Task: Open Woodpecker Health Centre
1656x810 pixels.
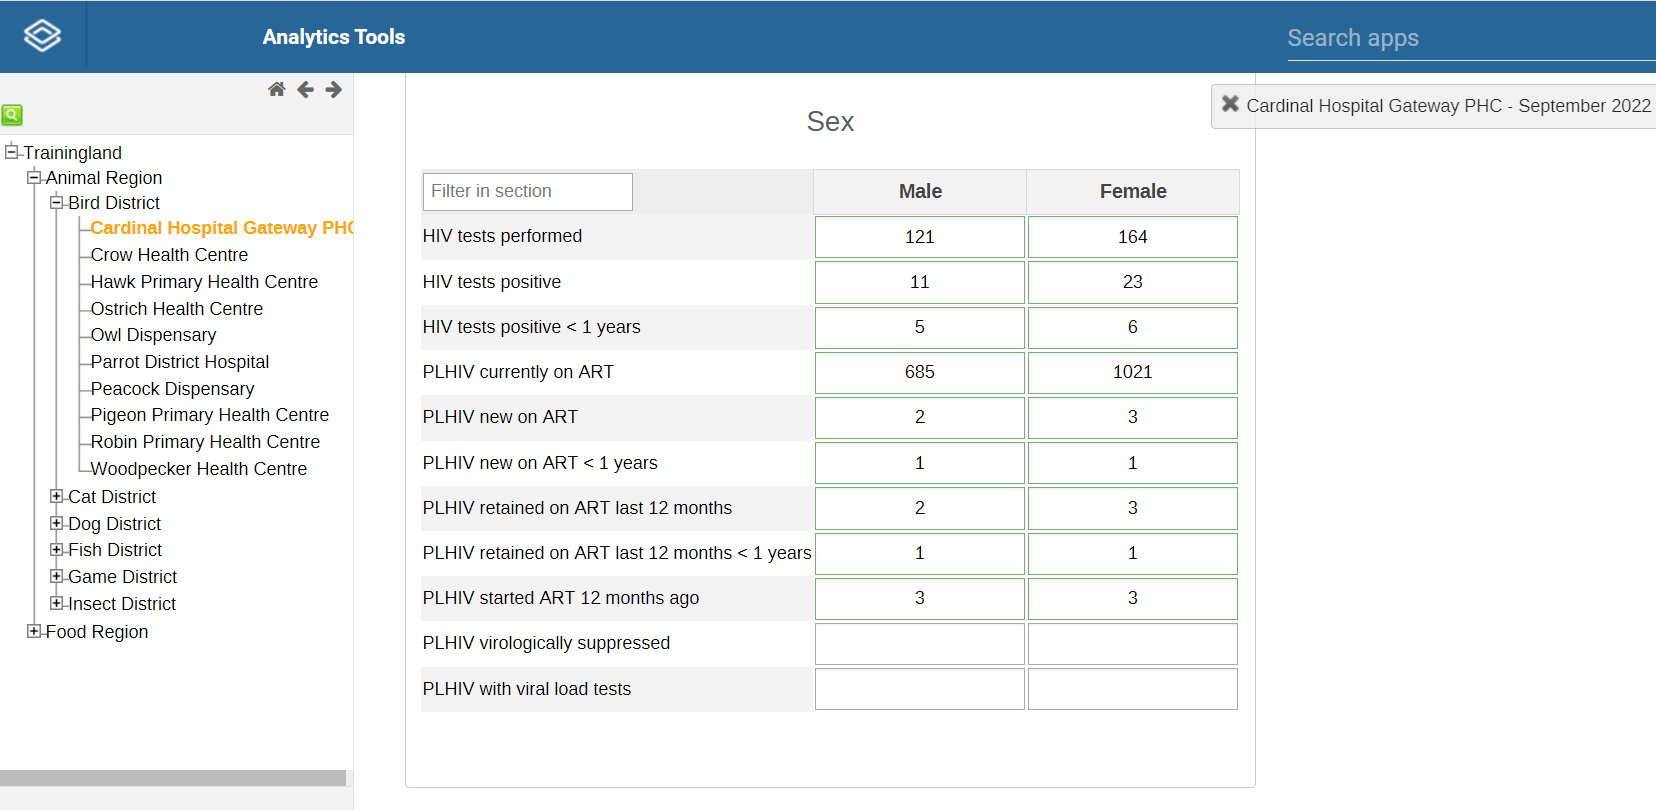Action: pos(199,469)
